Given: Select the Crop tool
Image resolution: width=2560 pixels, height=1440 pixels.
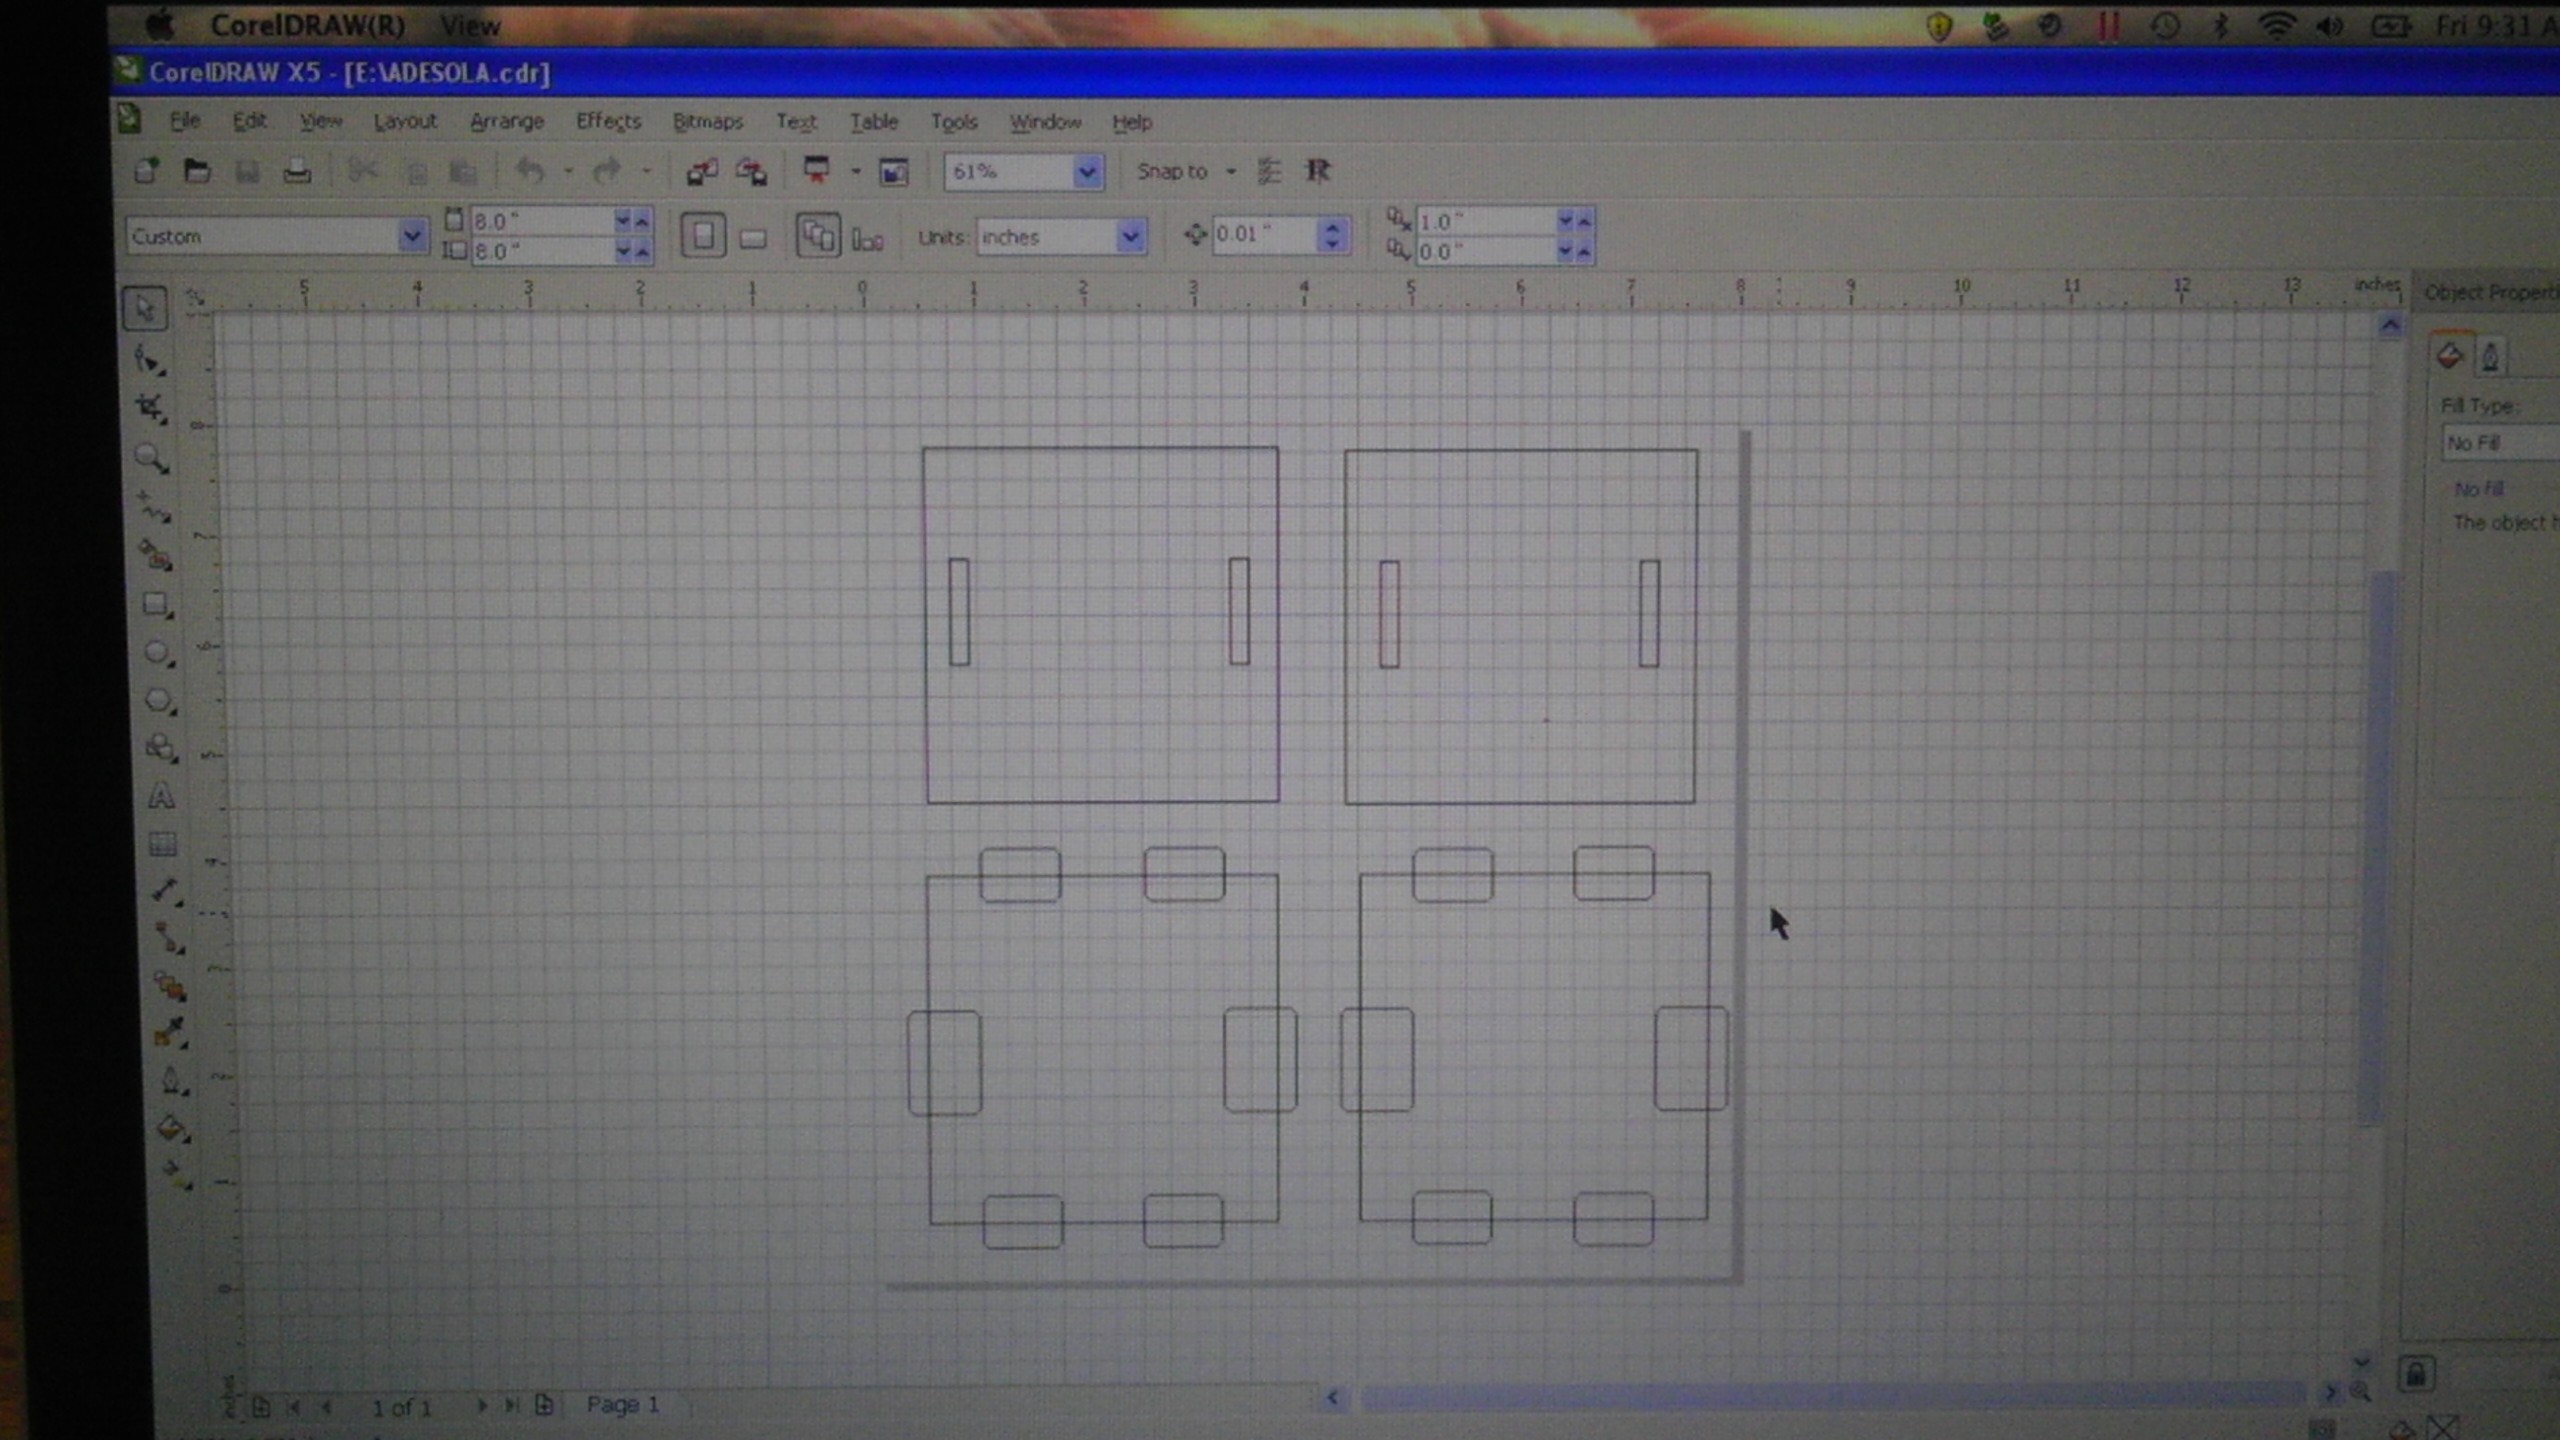Looking at the screenshot, I should tap(151, 408).
